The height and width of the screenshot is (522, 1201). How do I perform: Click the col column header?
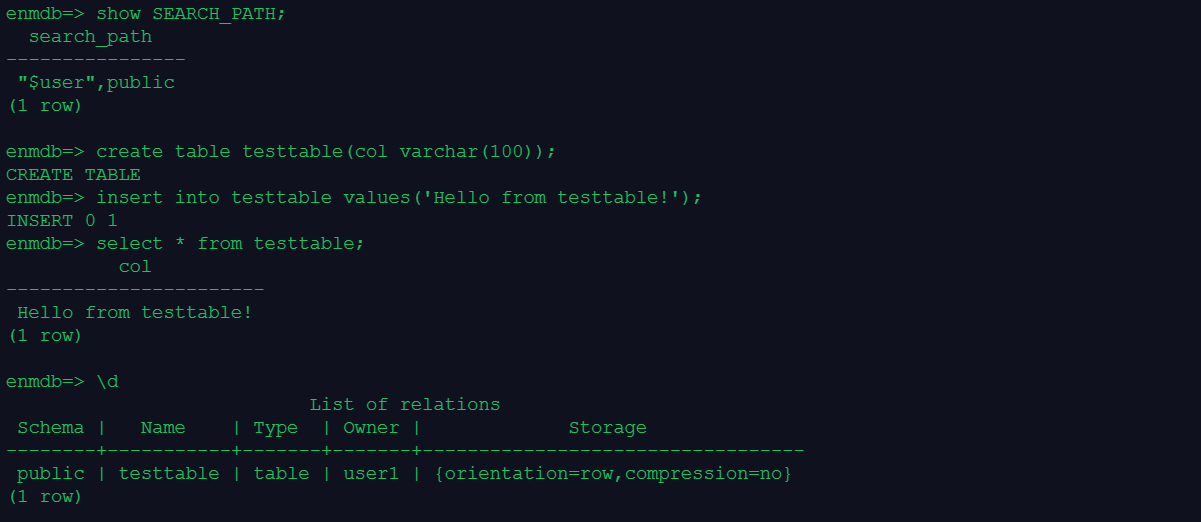pyautogui.click(x=135, y=267)
